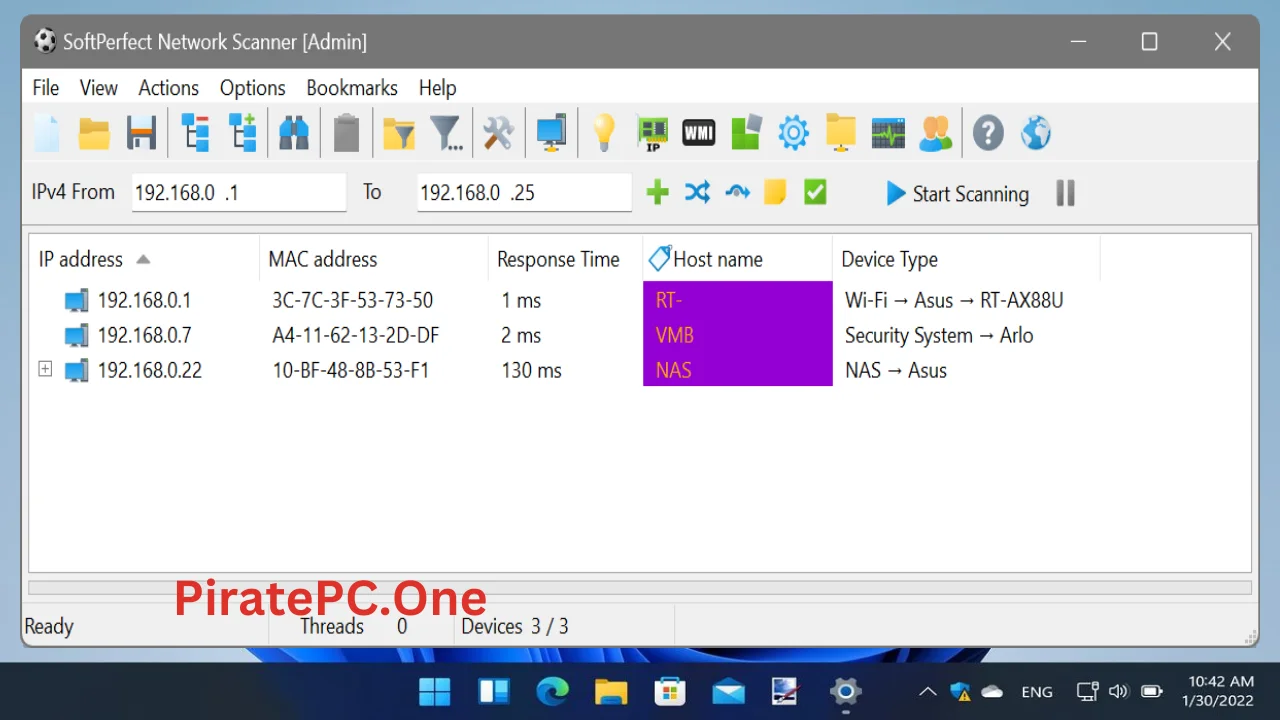Expand the 192.168.0.22 tree row
This screenshot has height=720, width=1280.
[45, 369]
